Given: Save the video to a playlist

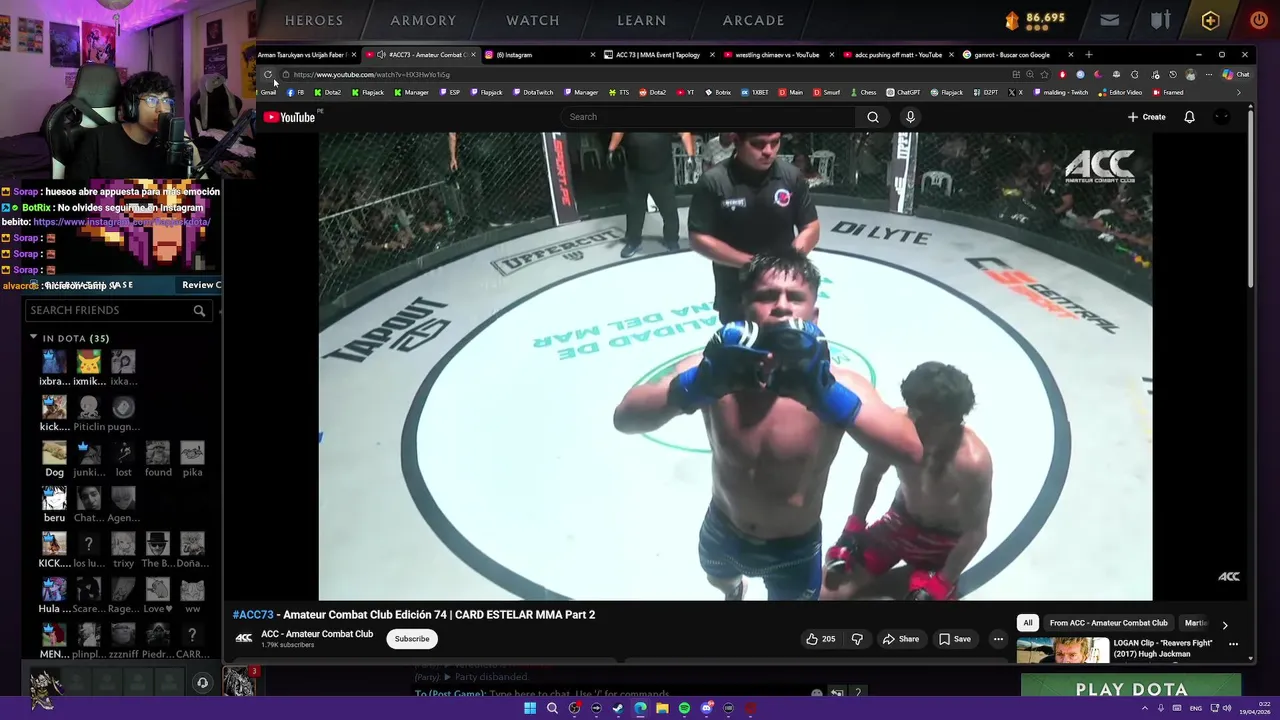Looking at the screenshot, I should [954, 639].
